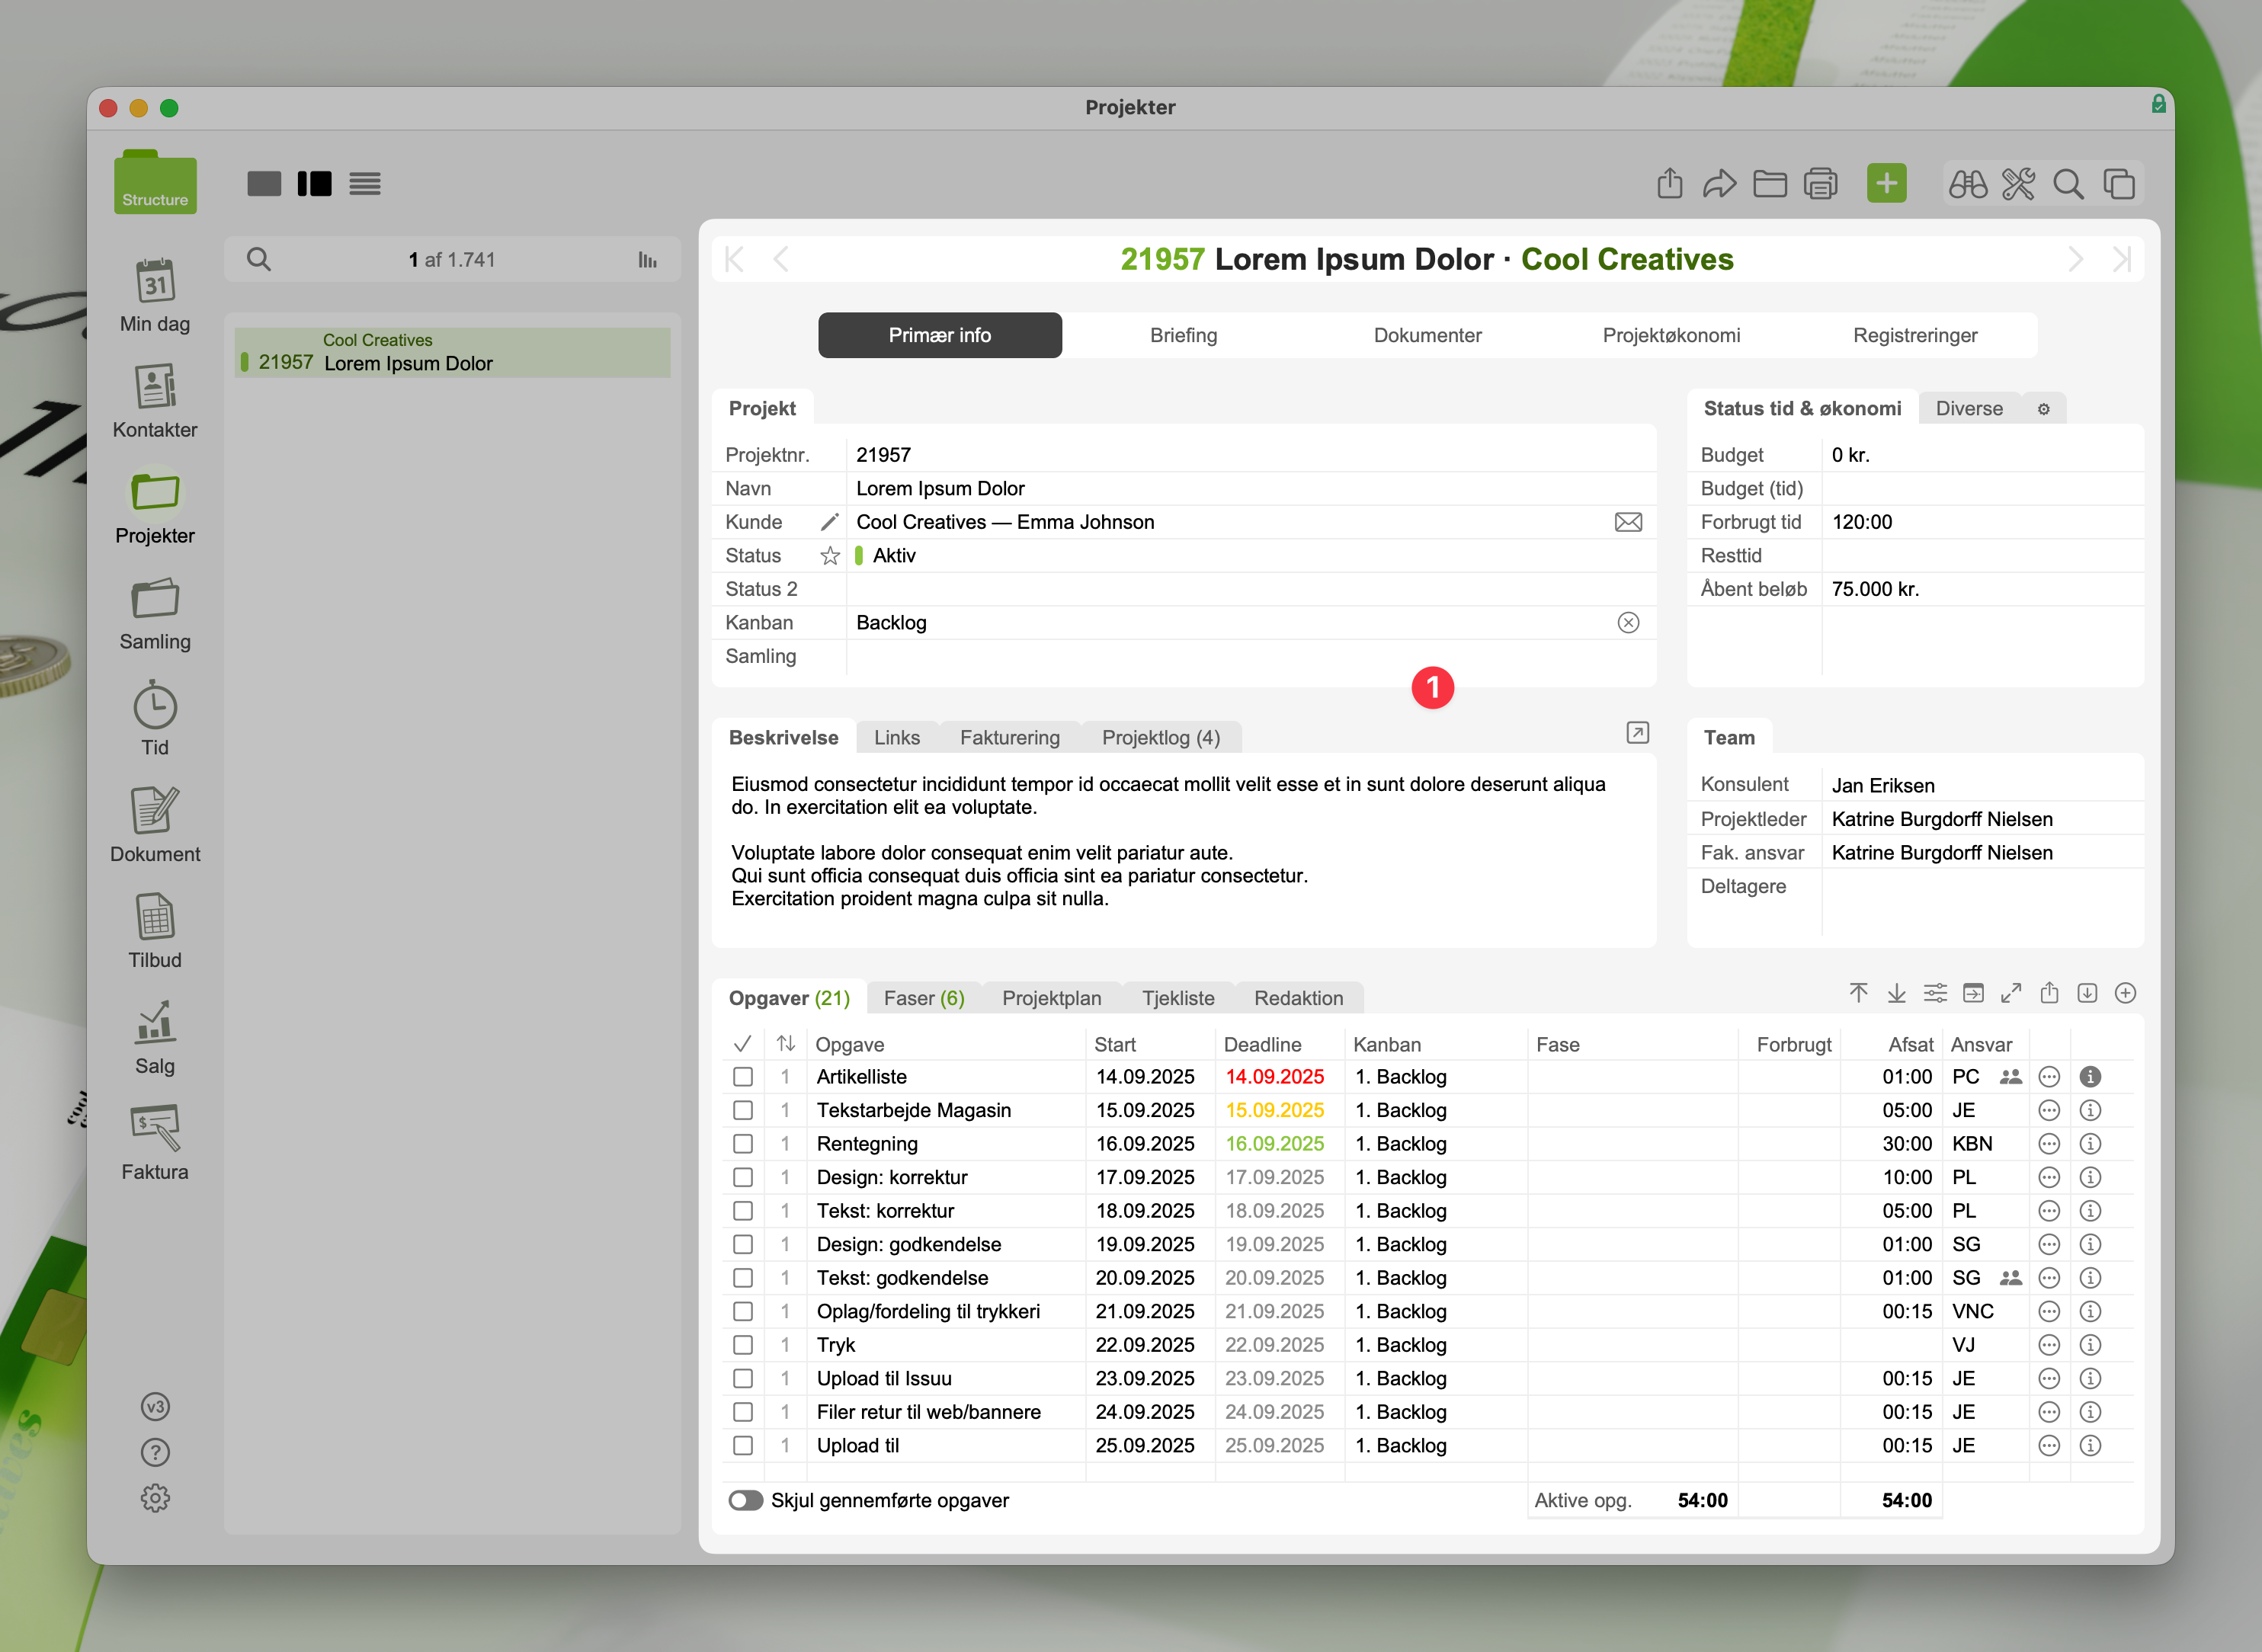This screenshot has width=2262, height=1652.
Task: Expand description in popout window icon
Action: (x=1637, y=733)
